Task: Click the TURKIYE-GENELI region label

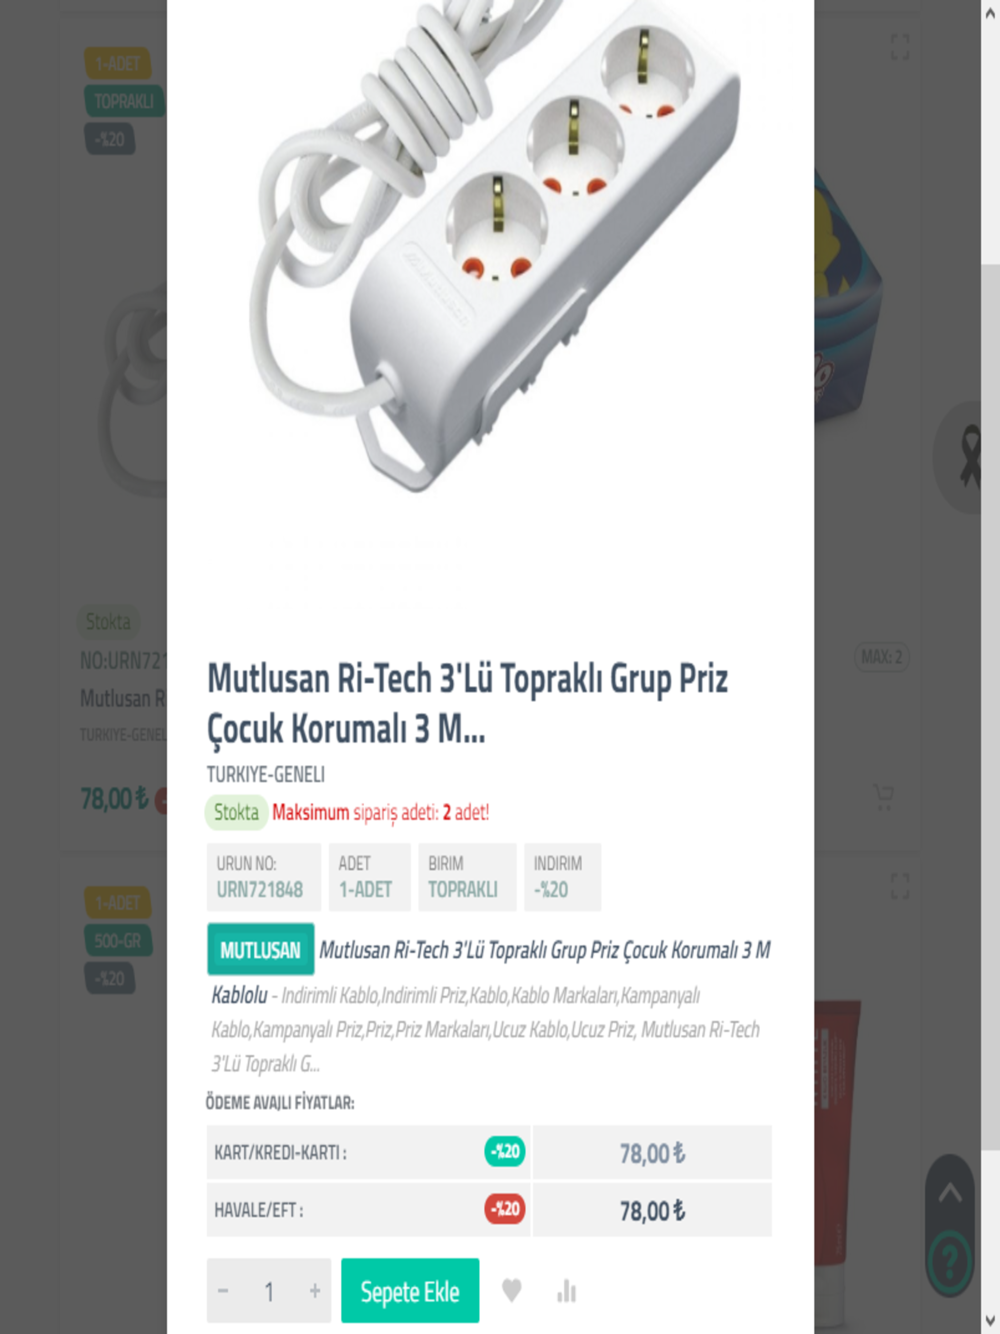Action: tap(266, 774)
